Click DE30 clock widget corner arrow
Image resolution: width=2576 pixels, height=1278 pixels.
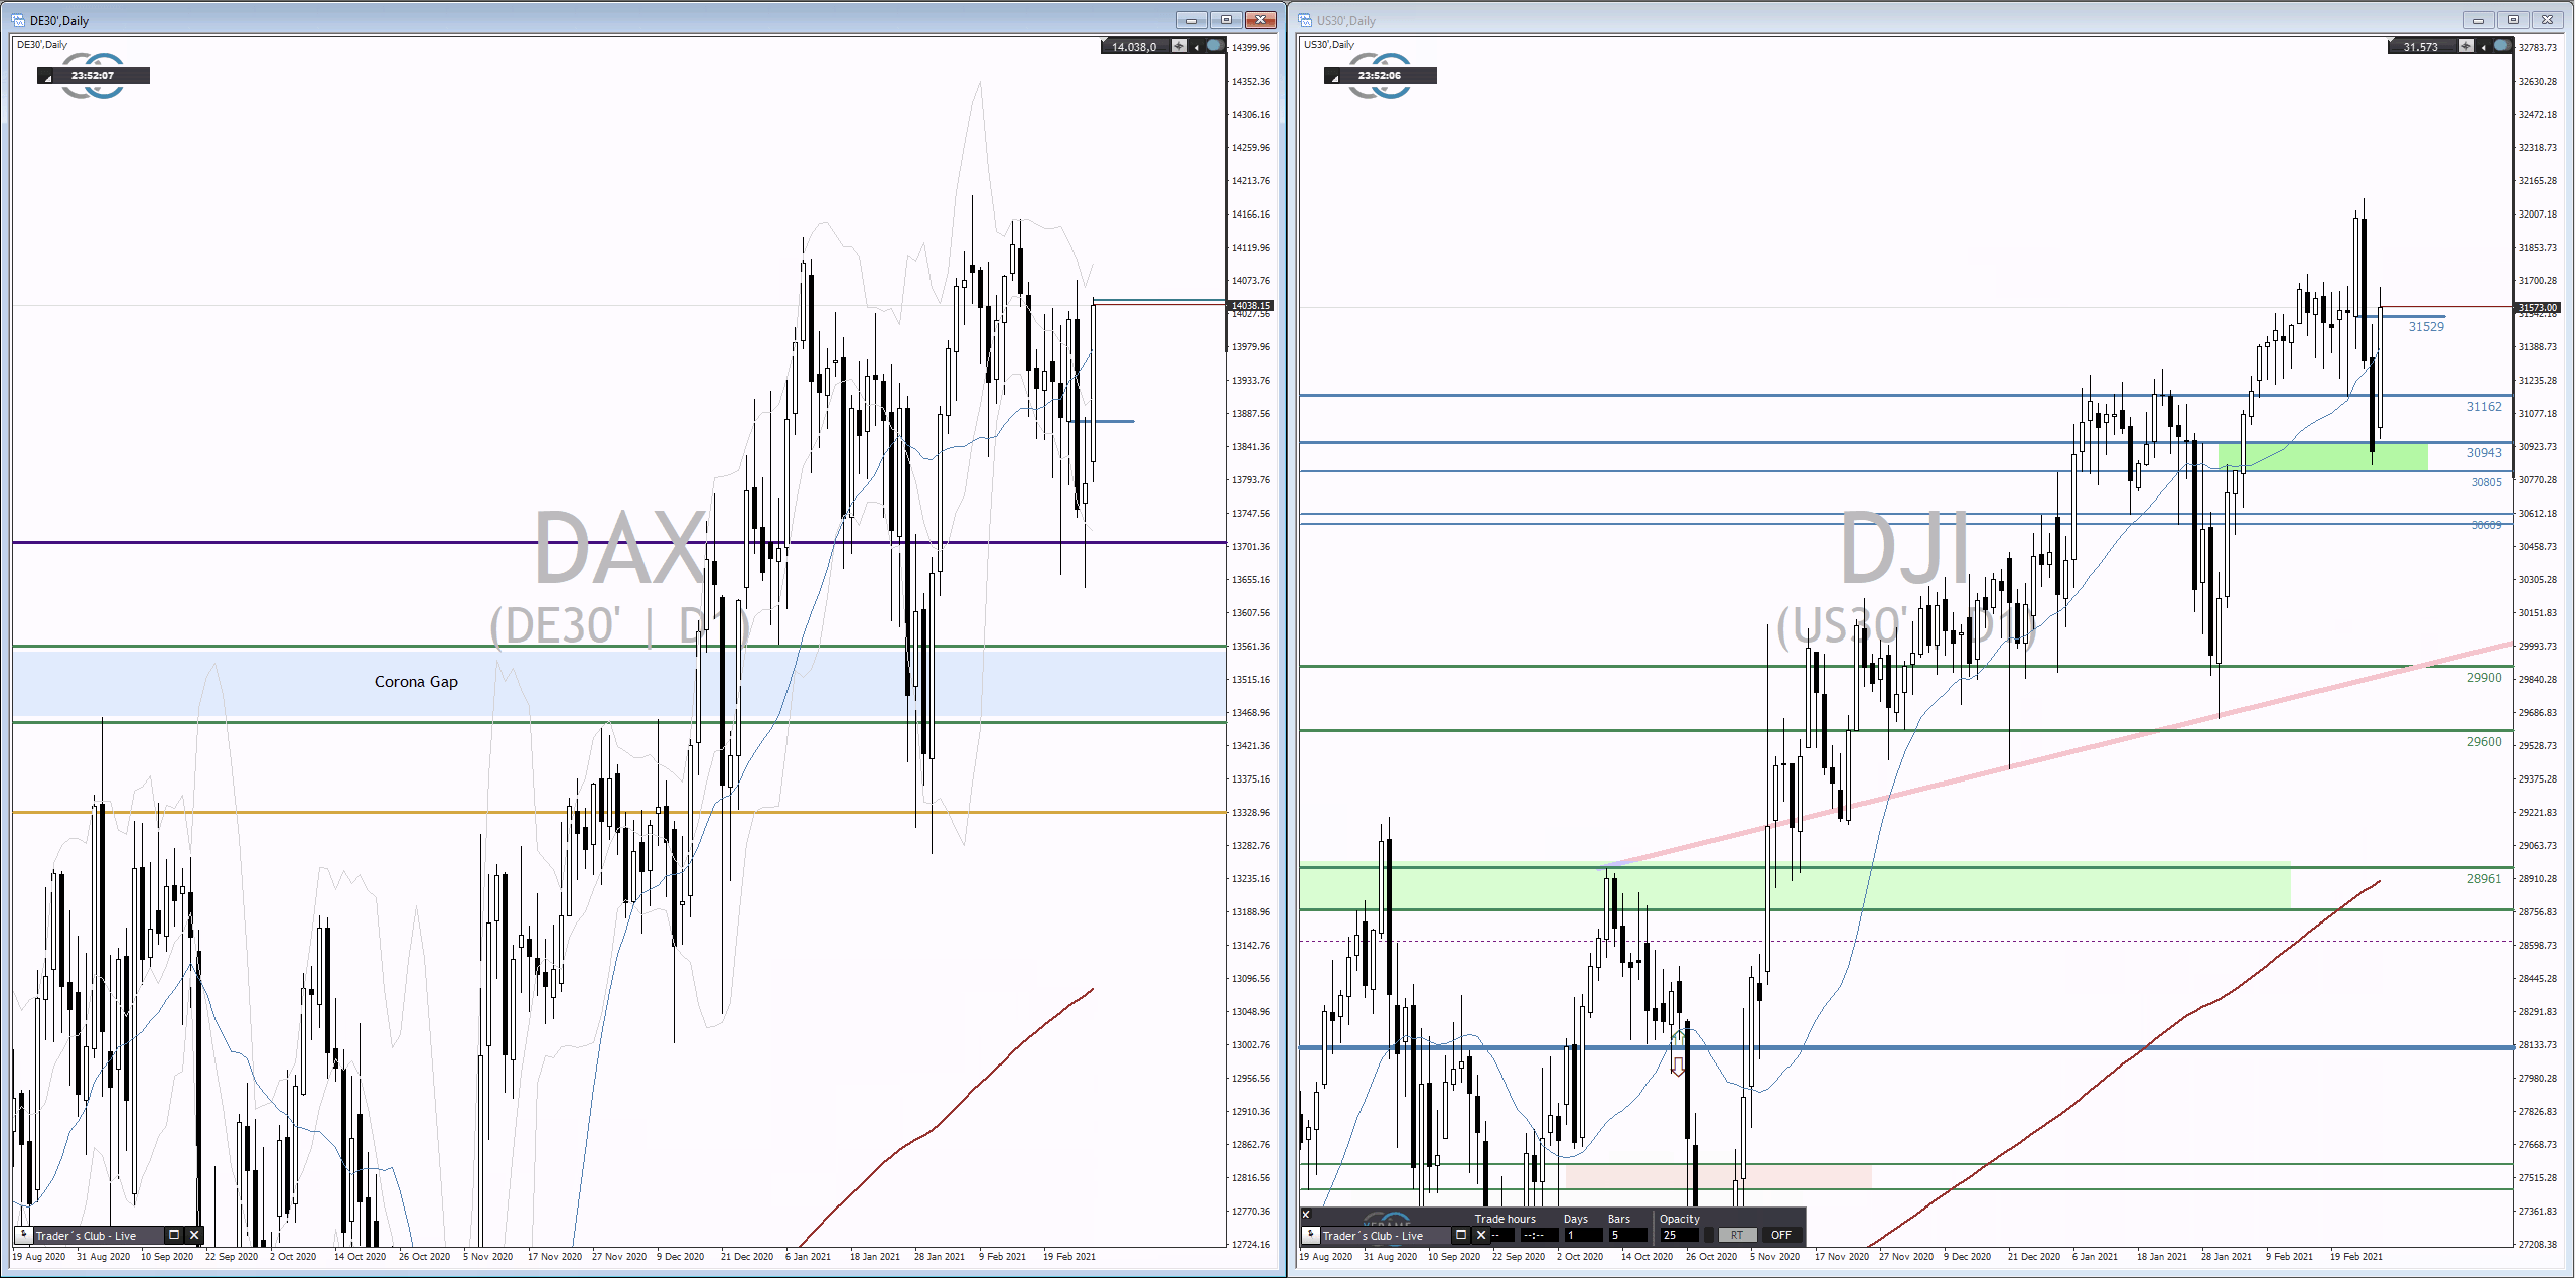pyautogui.click(x=47, y=77)
